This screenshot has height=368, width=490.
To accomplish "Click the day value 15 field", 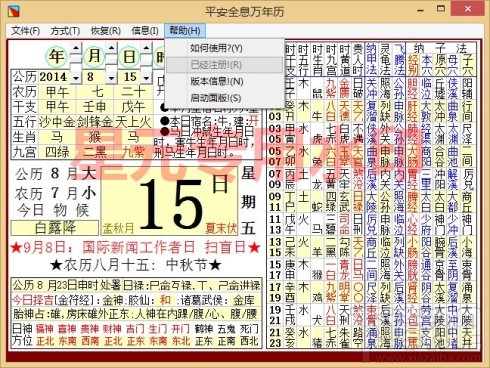I will point(130,77).
